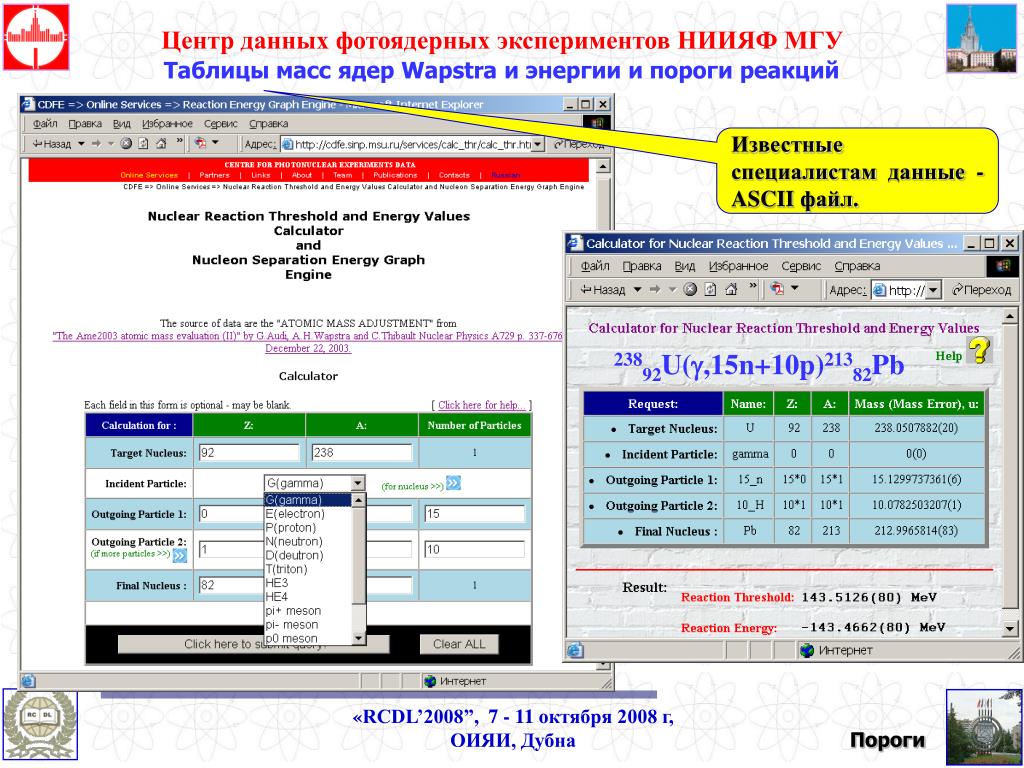Click Outgoing Particle 1 number field 15
This screenshot has height=768, width=1024.
coord(474,514)
